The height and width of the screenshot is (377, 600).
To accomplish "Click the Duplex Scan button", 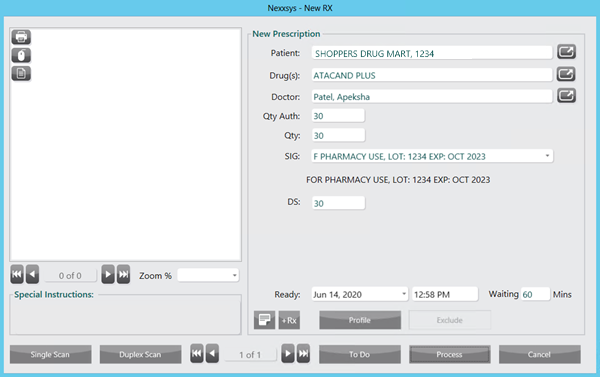I will point(140,354).
